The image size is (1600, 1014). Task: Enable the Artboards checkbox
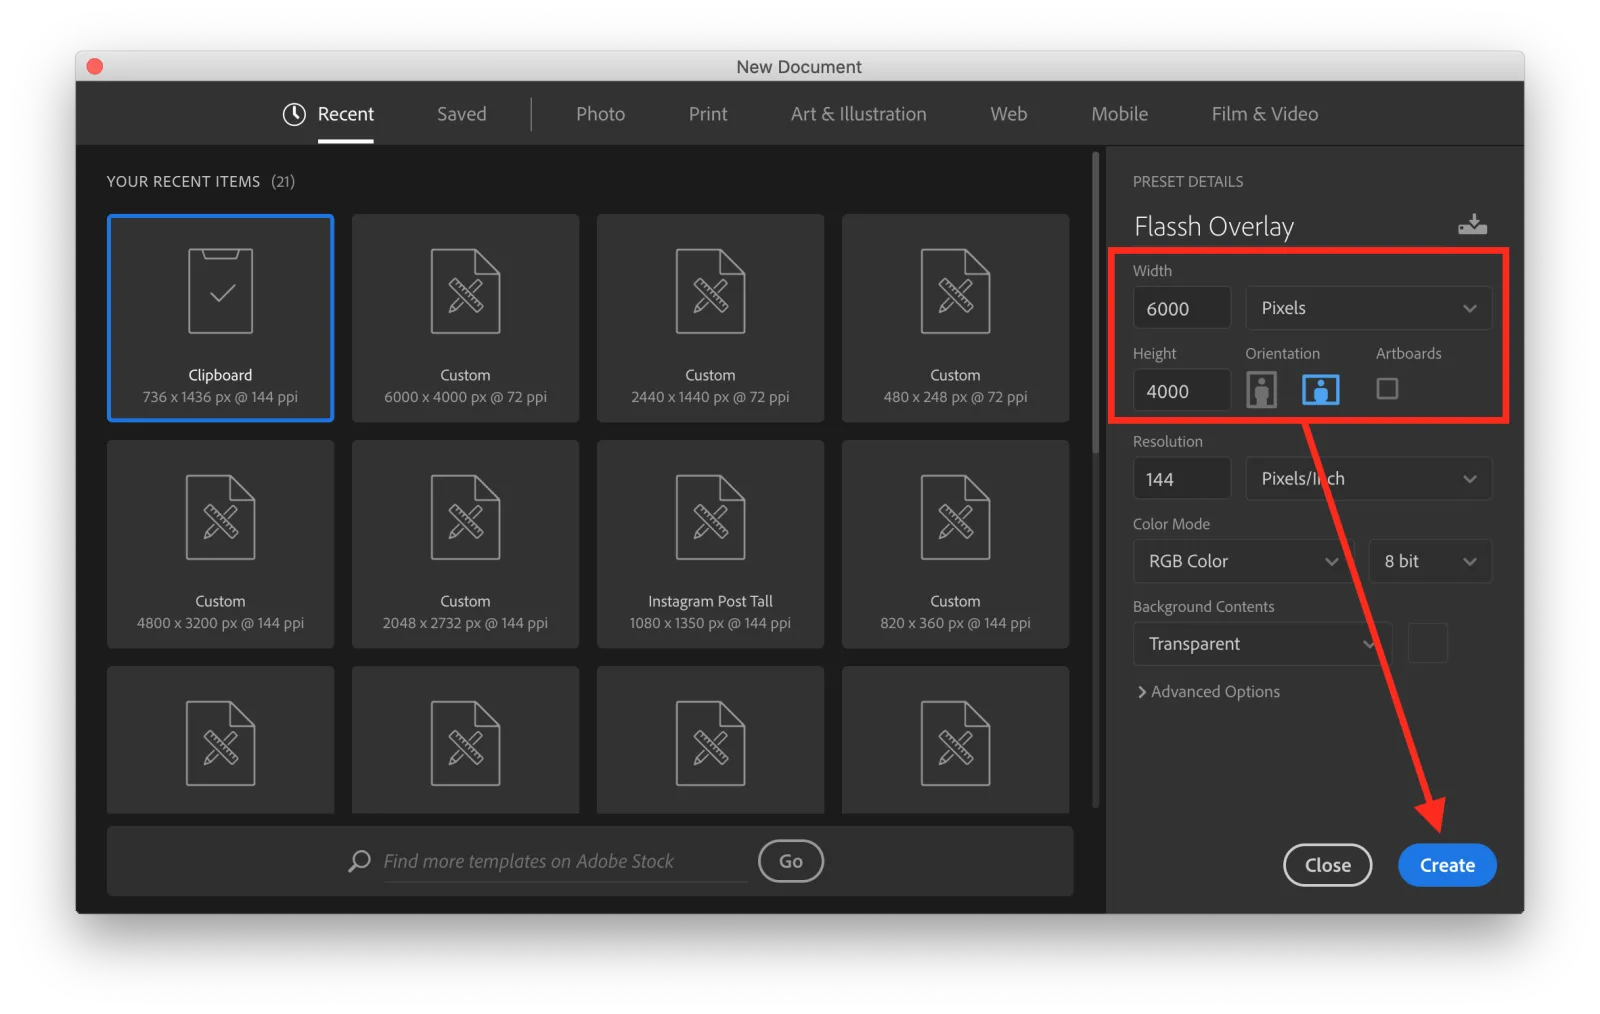tap(1387, 388)
